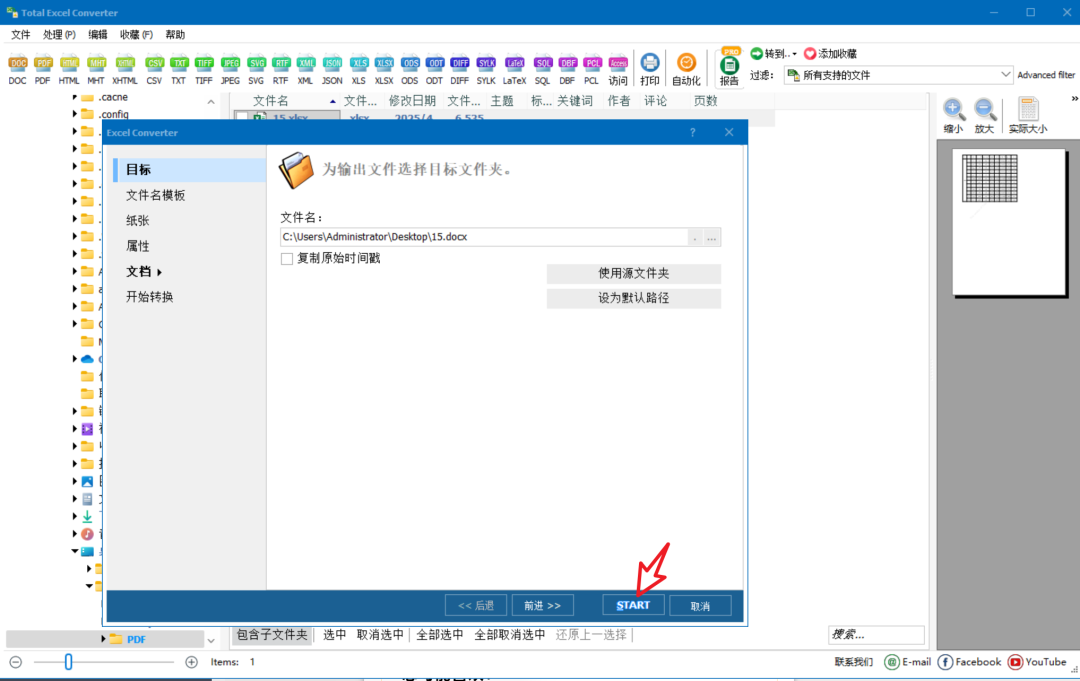This screenshot has height=681, width=1080.
Task: Expand the .cacne folder tree node
Action: coord(75,97)
